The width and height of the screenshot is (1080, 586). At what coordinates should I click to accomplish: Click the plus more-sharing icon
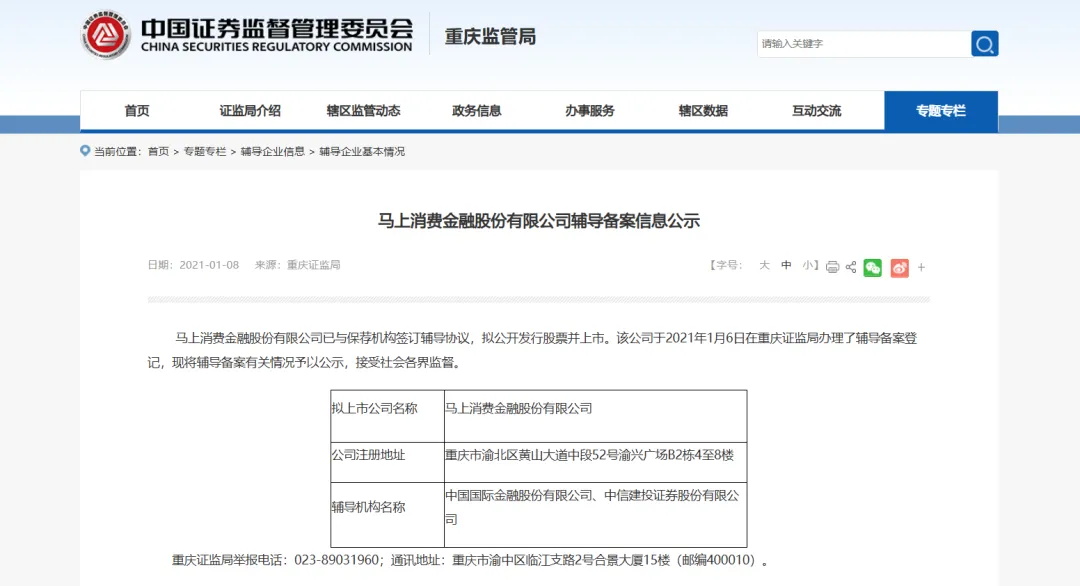coord(922,267)
